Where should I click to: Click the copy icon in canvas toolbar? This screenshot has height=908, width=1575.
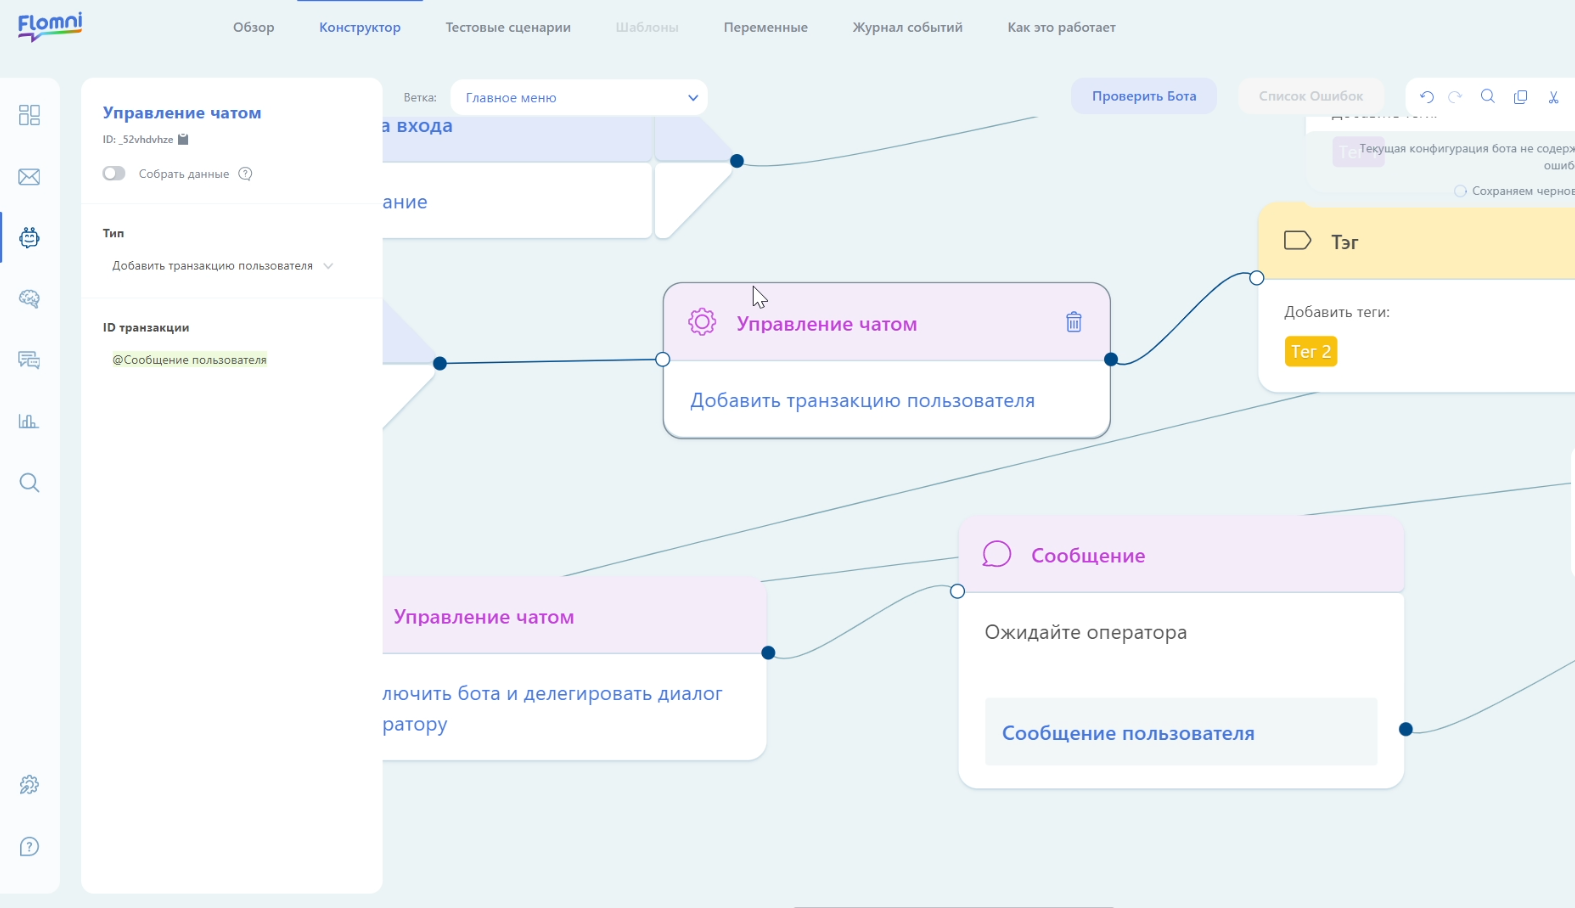coord(1520,97)
